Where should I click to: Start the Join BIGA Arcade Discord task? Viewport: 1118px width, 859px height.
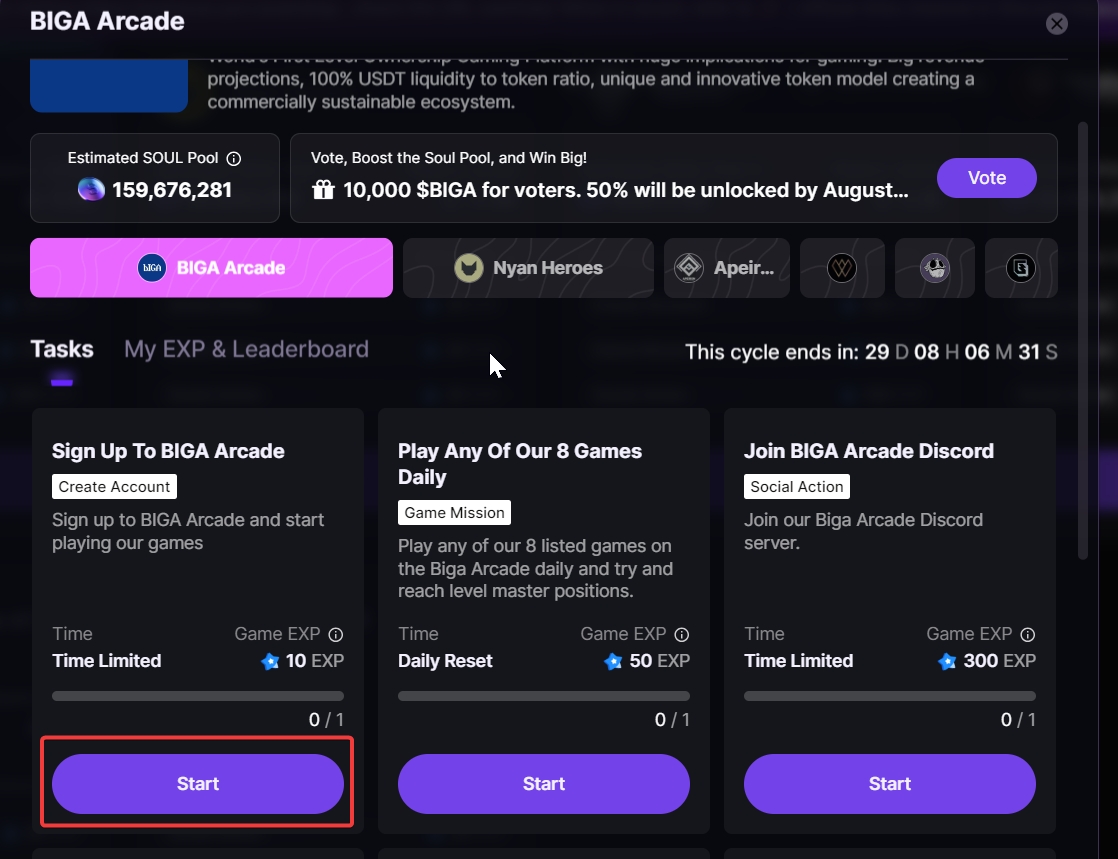(x=890, y=784)
